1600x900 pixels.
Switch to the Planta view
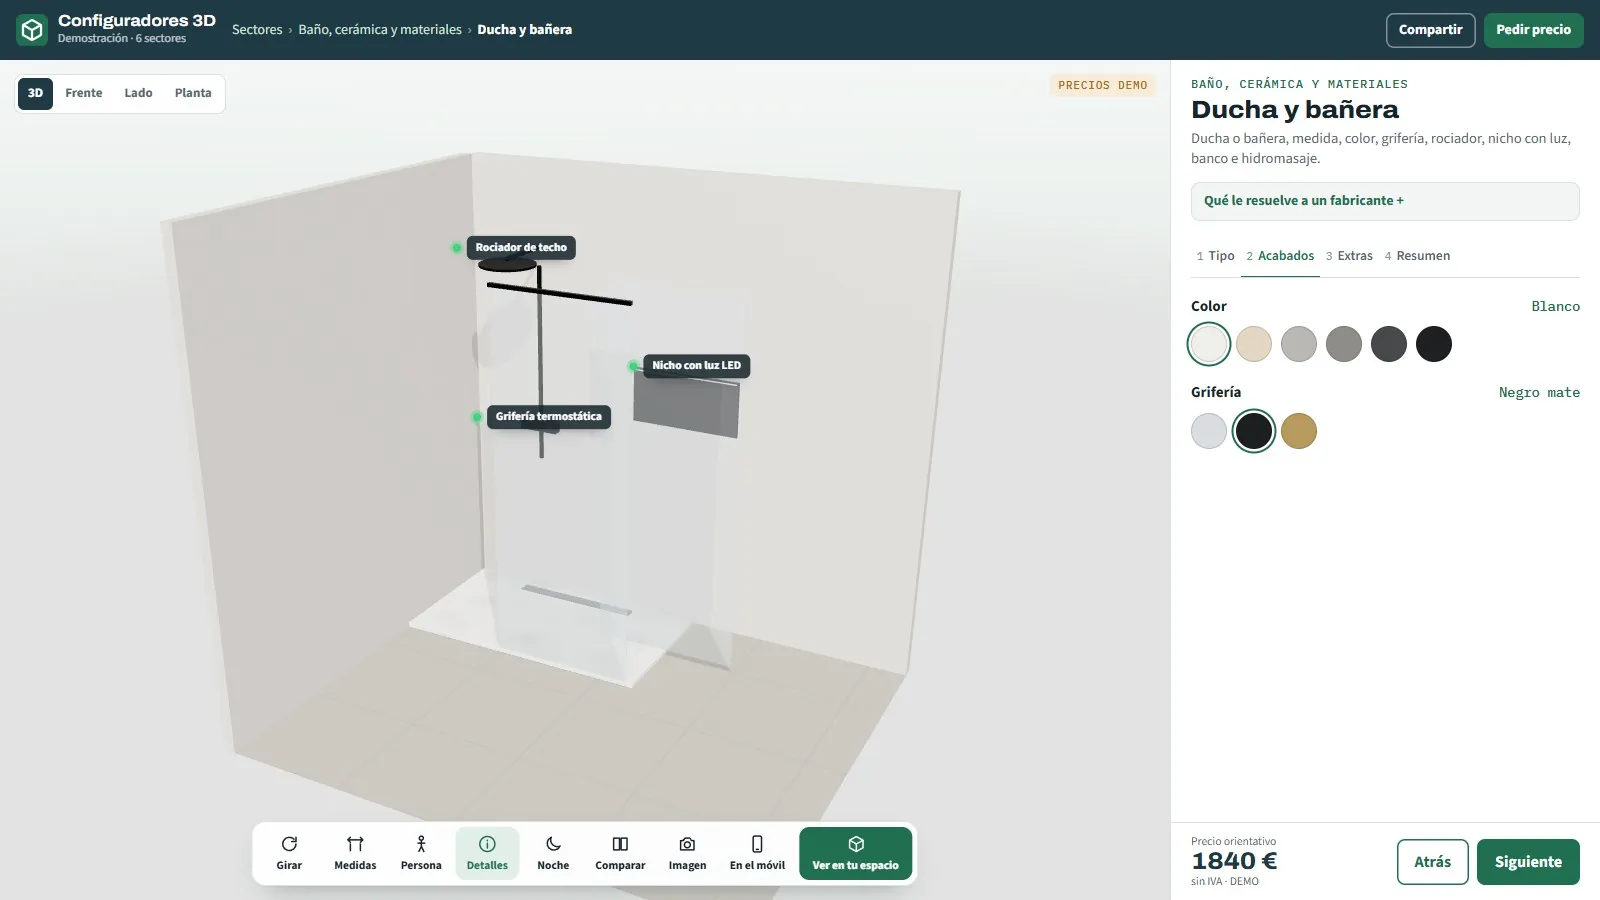click(x=193, y=93)
